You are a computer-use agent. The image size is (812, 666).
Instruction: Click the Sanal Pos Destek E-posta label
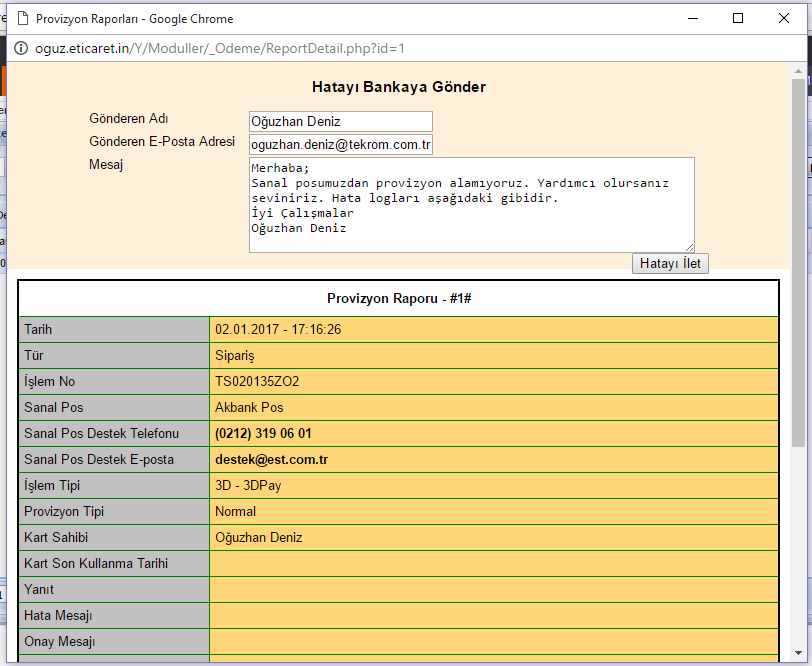click(99, 460)
